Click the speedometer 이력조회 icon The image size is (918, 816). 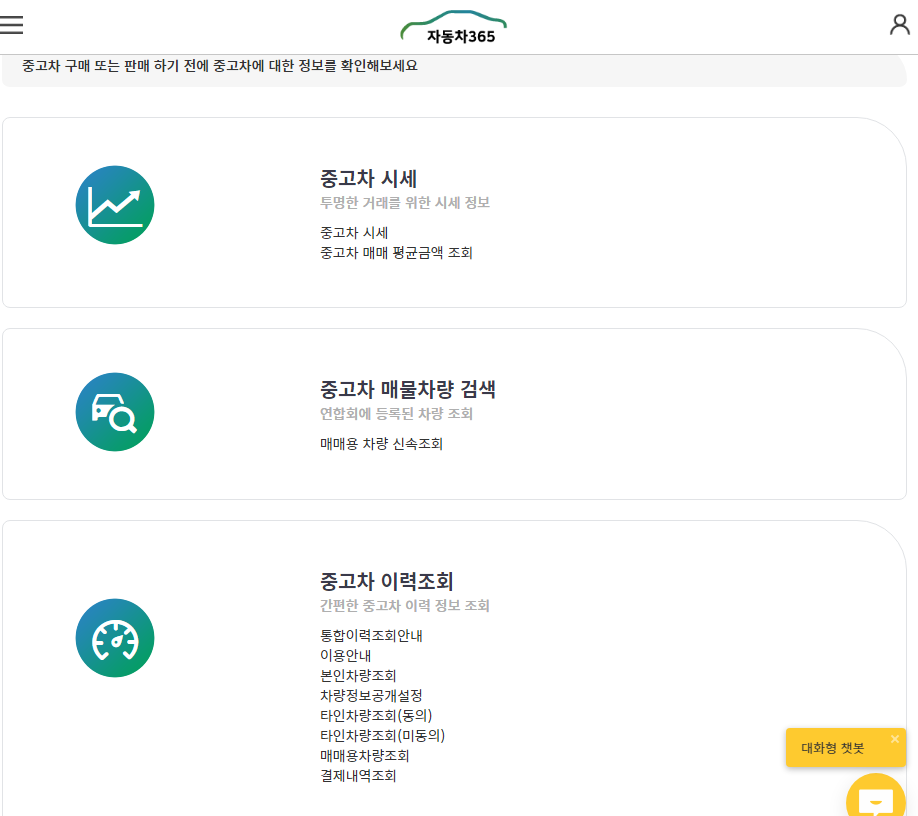pyautogui.click(x=115, y=638)
